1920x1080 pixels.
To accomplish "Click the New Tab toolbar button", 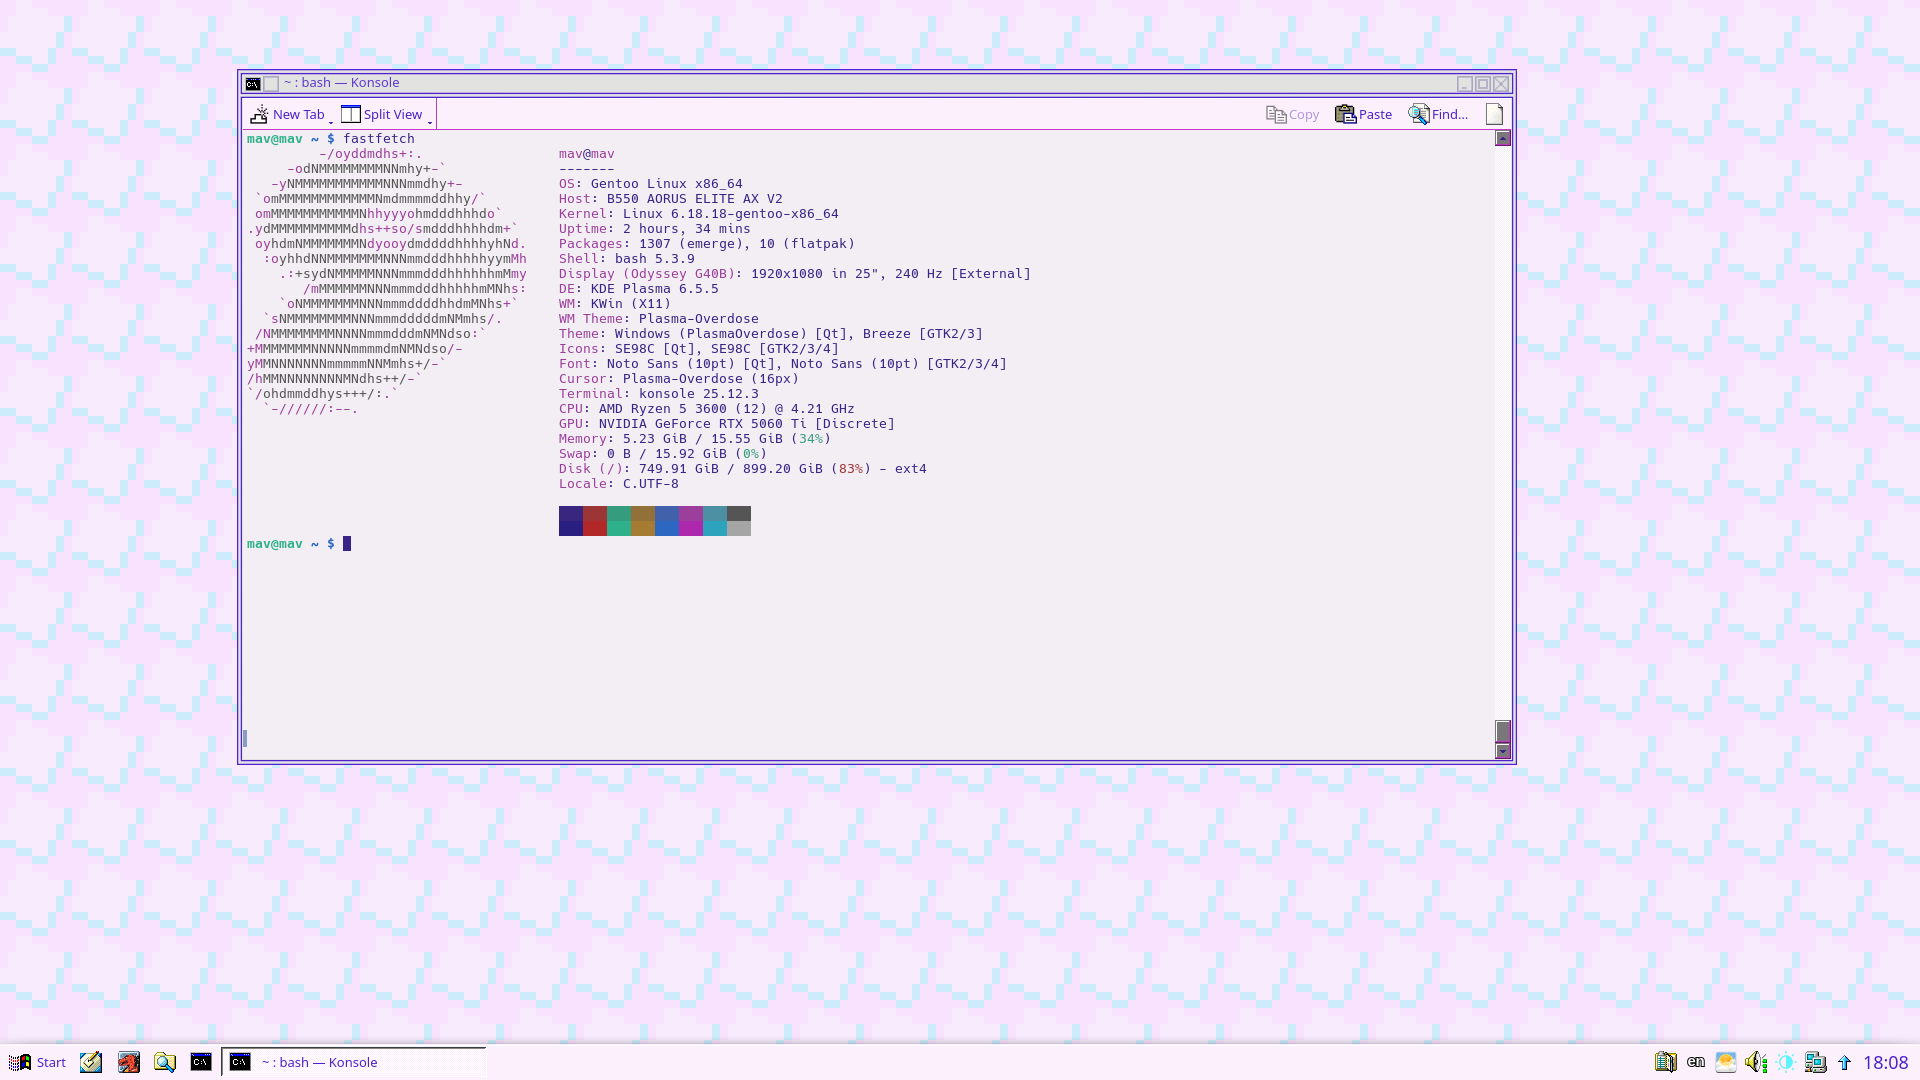I will point(288,114).
